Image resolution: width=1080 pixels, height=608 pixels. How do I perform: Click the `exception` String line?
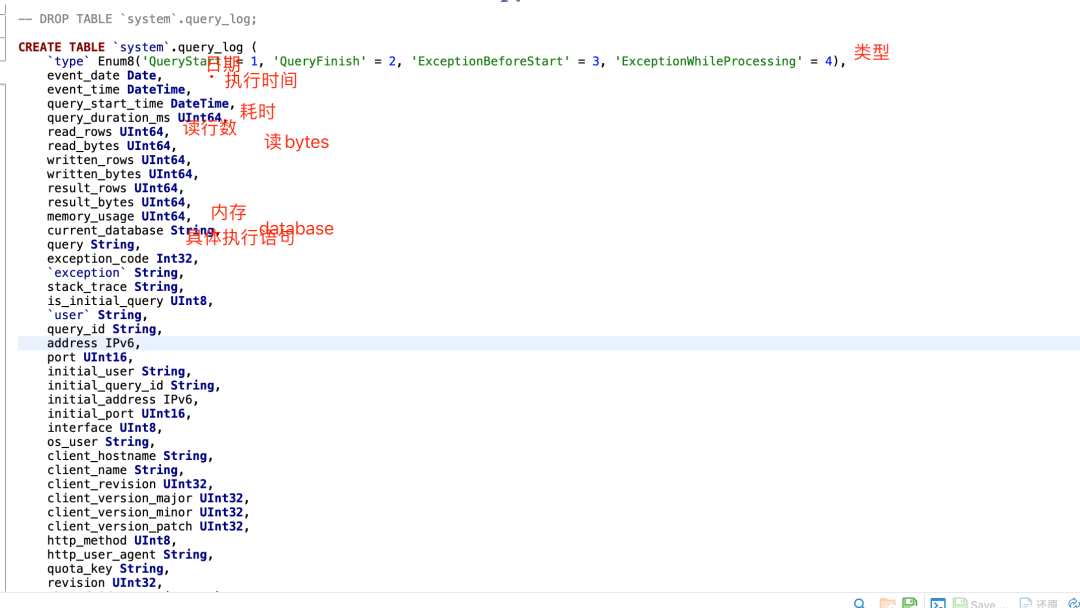[x=115, y=273]
